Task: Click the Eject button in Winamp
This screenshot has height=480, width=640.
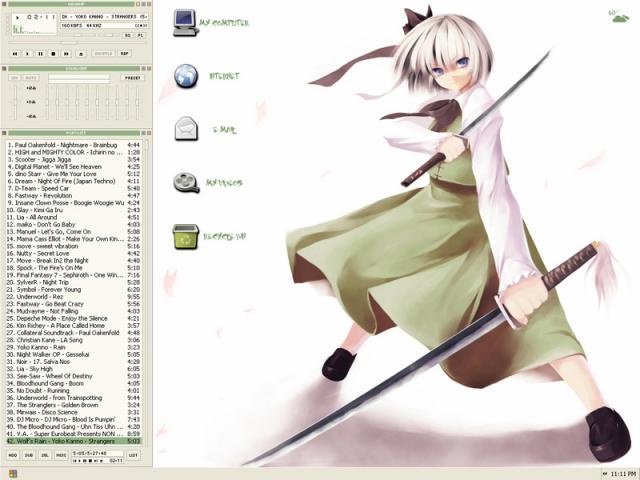Action: pos(80,53)
